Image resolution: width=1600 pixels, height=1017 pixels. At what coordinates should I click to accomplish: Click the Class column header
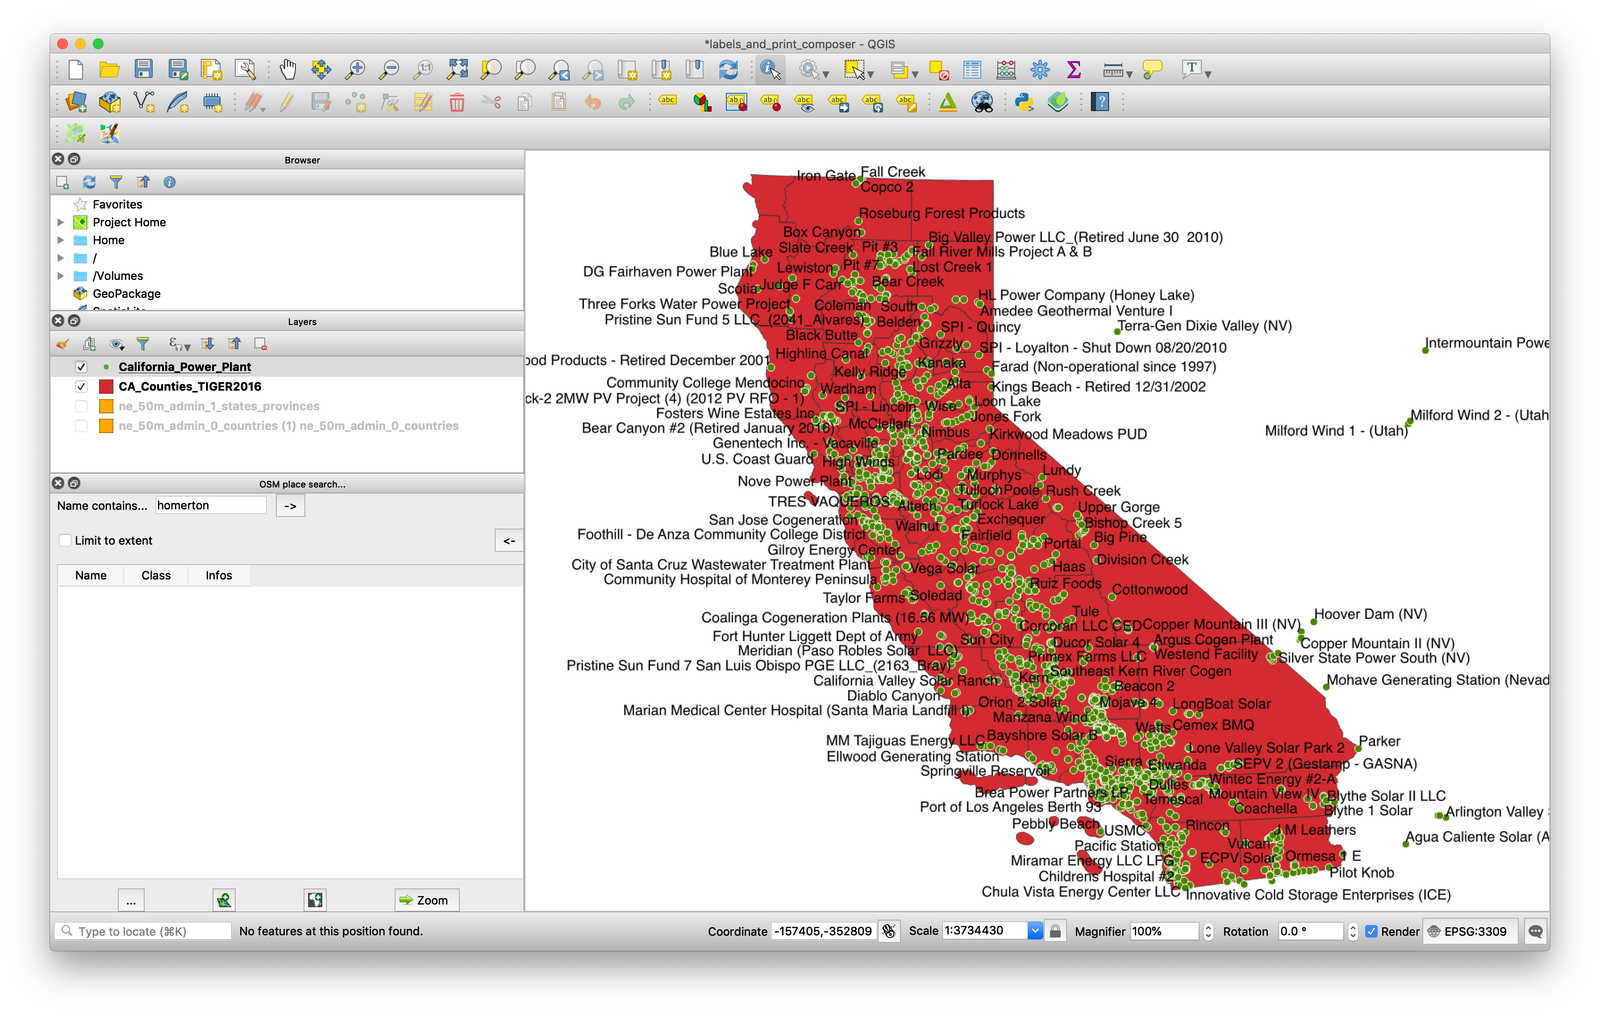pyautogui.click(x=156, y=575)
